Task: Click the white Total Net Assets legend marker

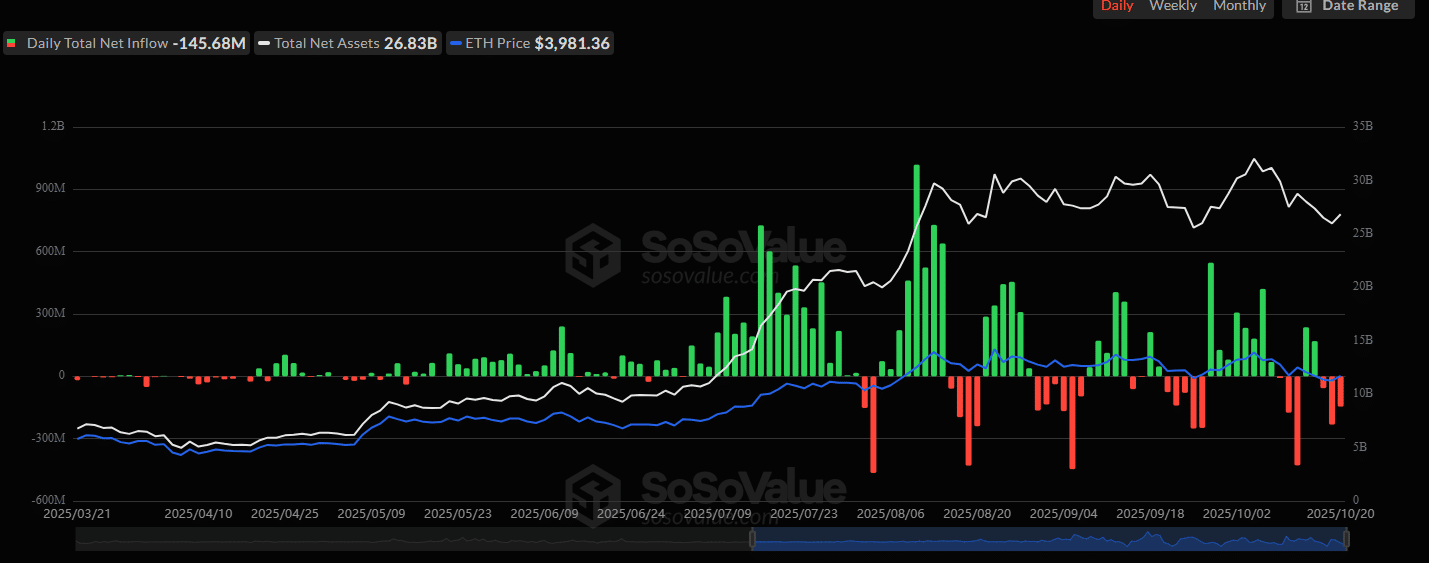Action: coord(264,44)
